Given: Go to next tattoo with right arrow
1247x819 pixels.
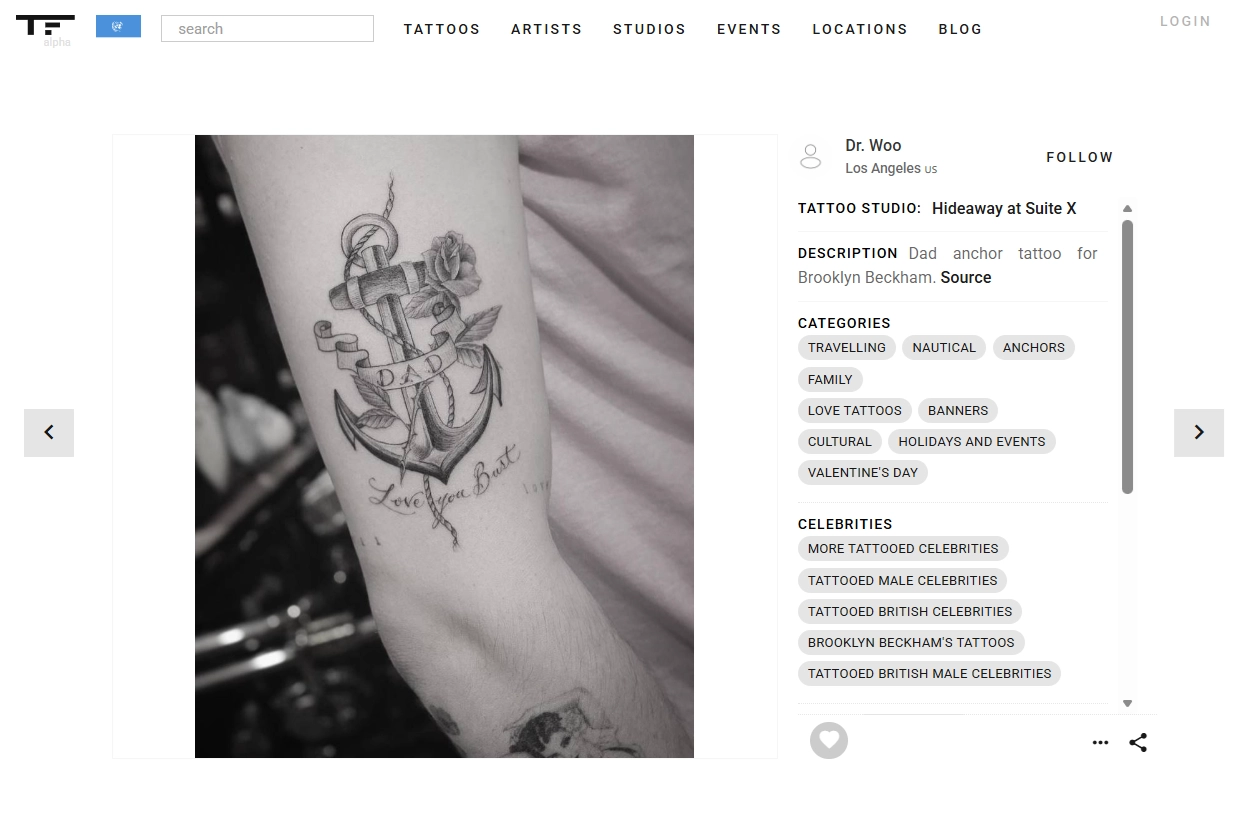Looking at the screenshot, I should pos(1198,433).
